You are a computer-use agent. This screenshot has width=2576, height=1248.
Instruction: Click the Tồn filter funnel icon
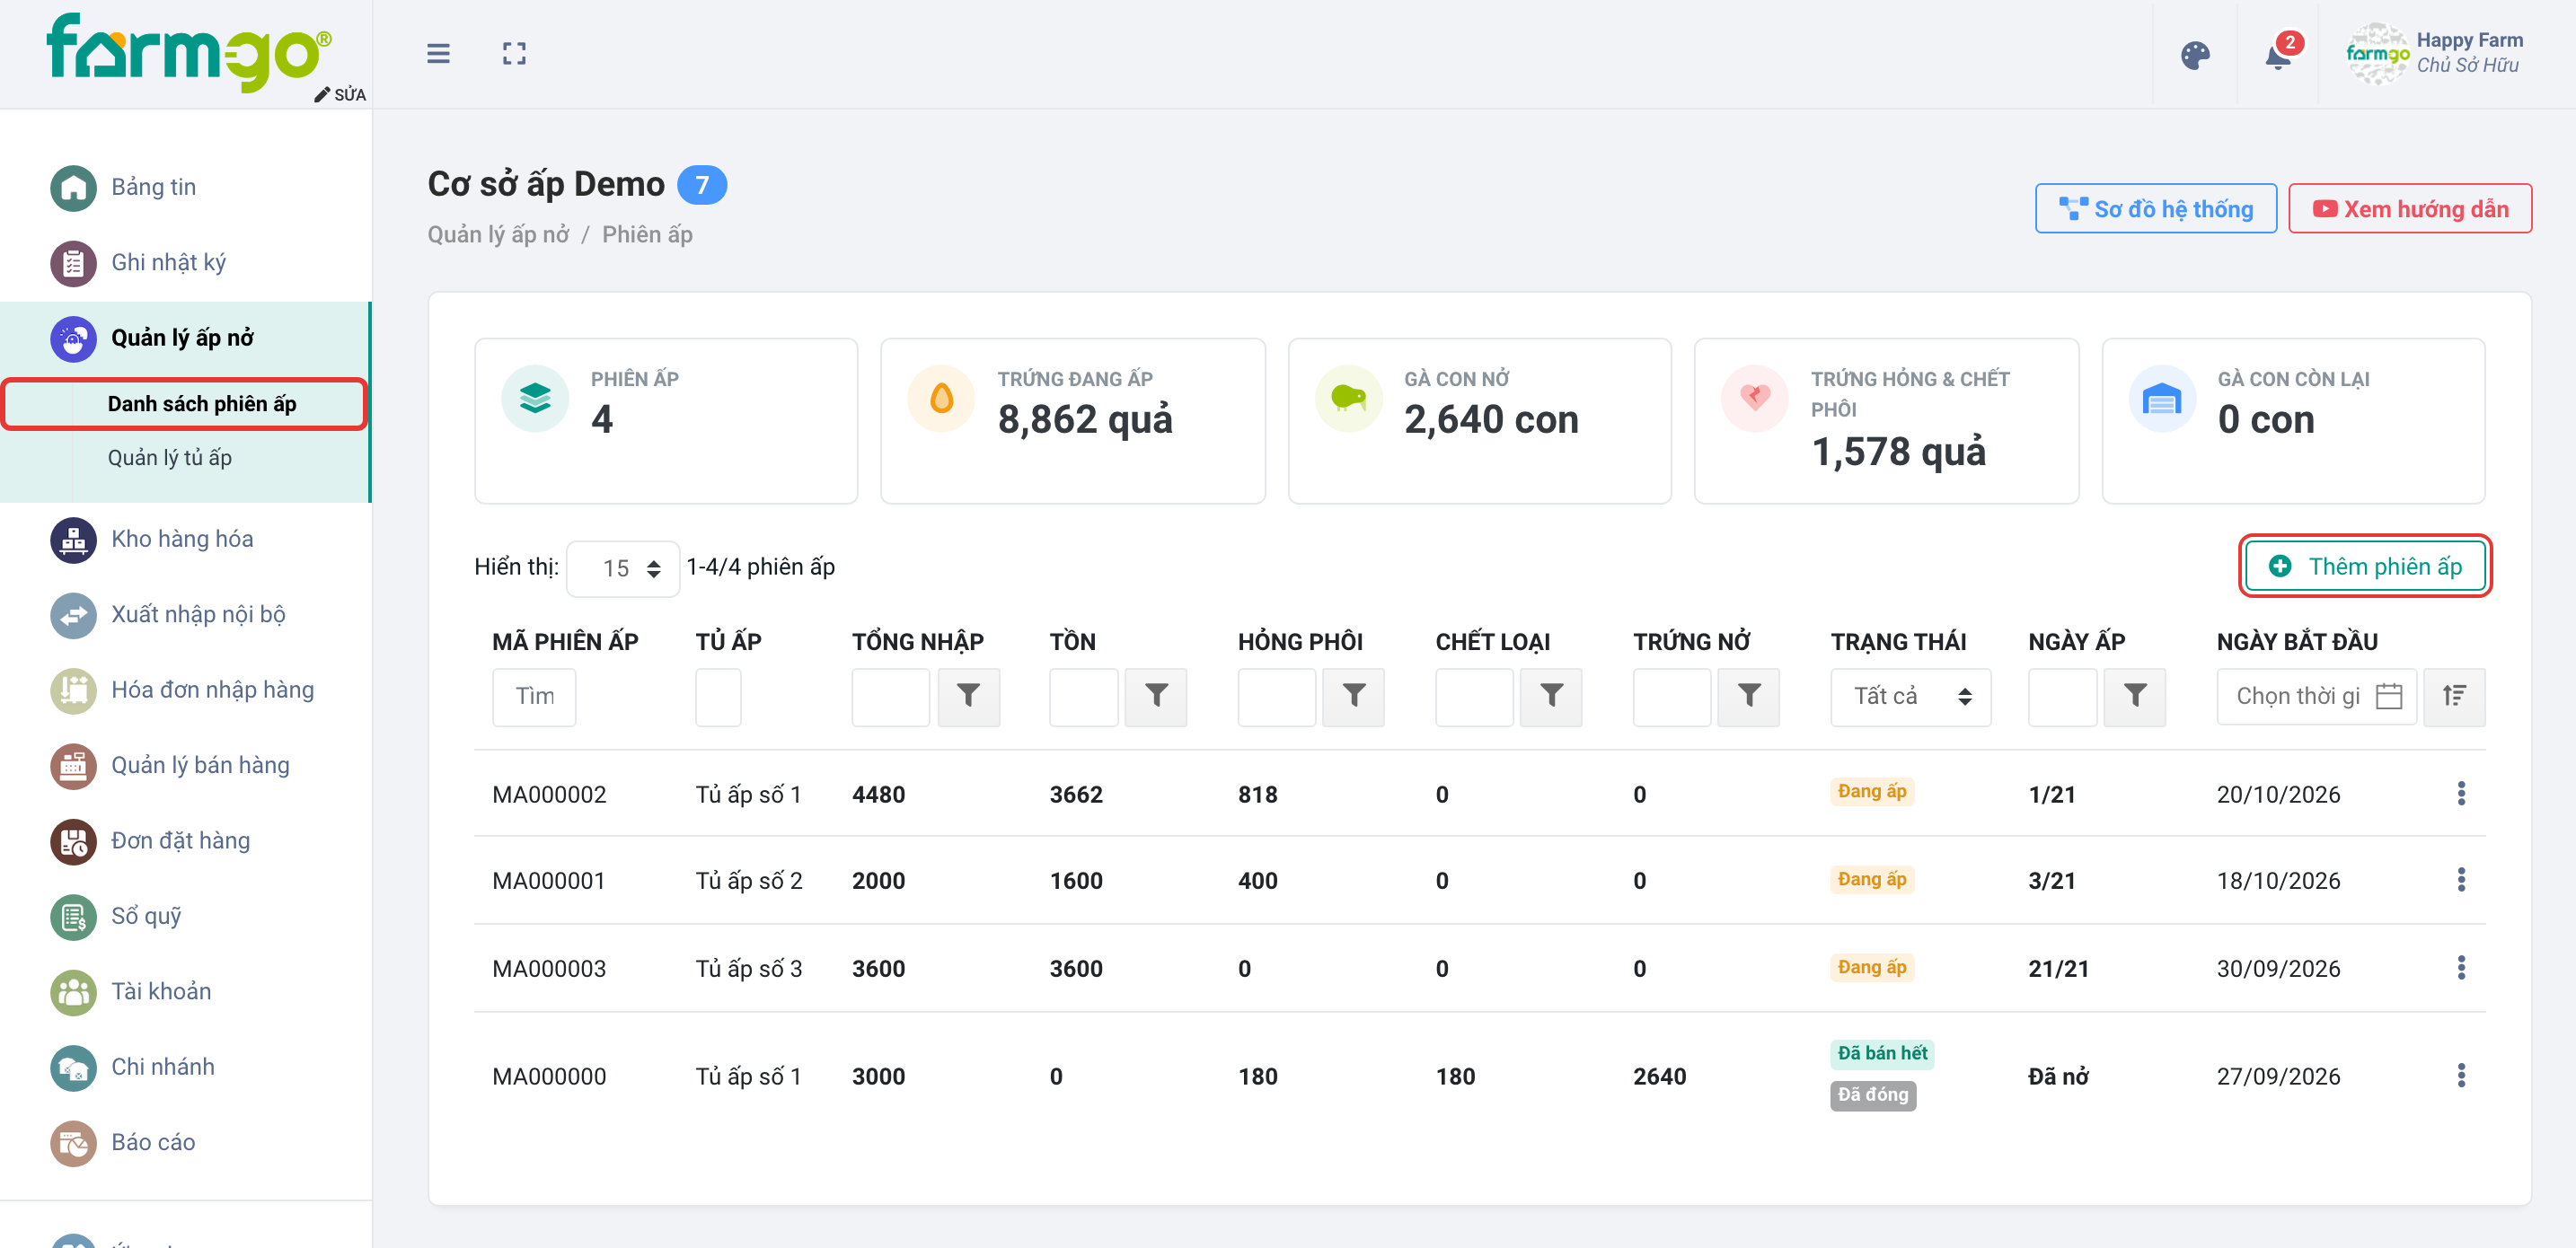(x=1156, y=696)
